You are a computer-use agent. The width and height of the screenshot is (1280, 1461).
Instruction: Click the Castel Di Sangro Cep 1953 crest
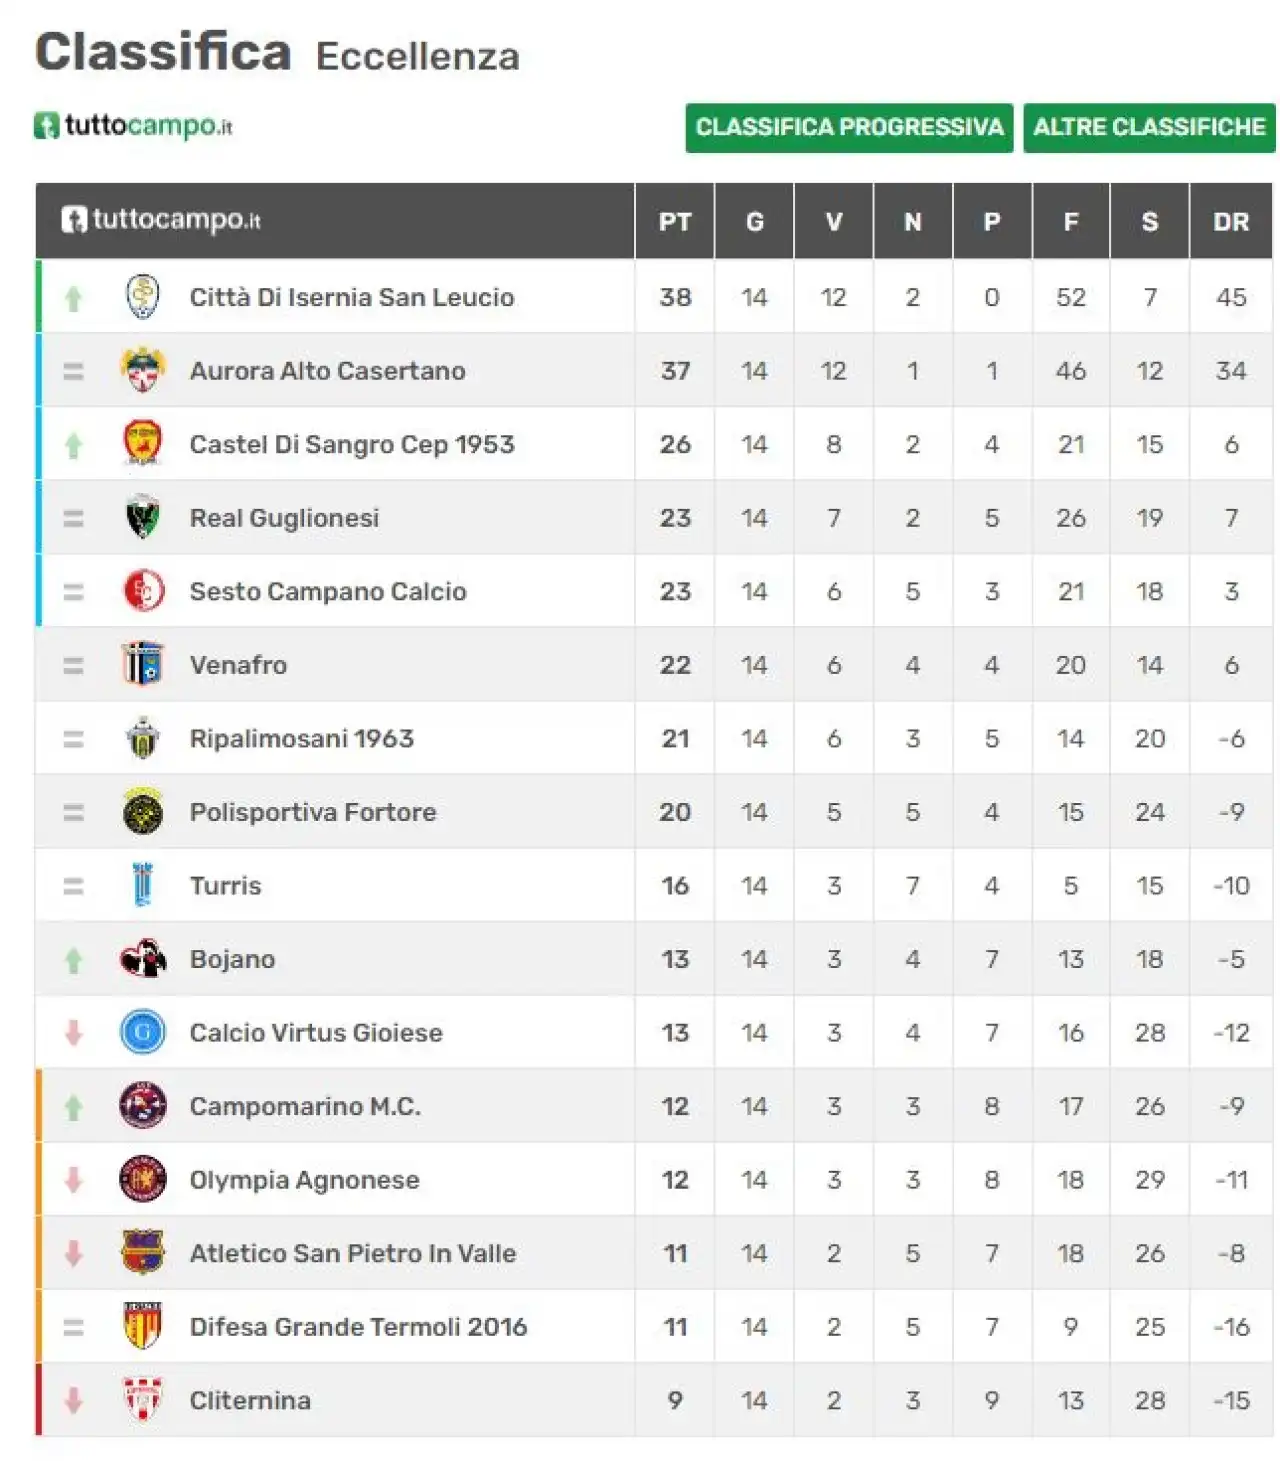click(x=143, y=444)
